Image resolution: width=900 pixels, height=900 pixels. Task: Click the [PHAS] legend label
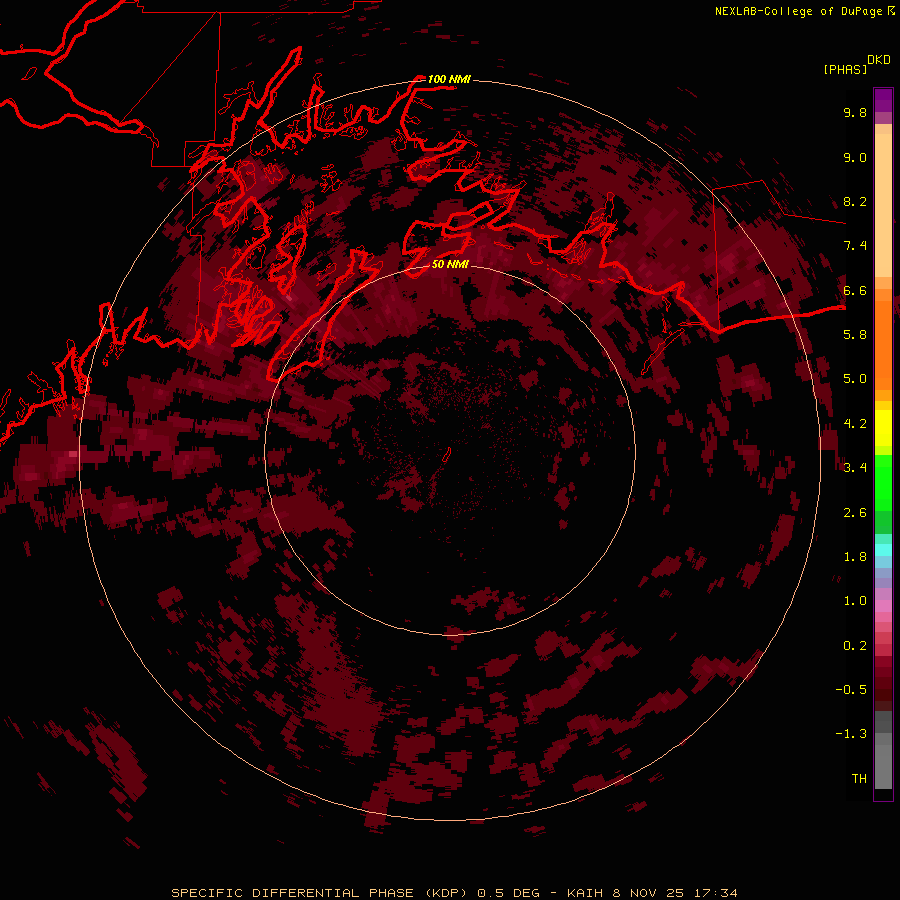point(845,69)
